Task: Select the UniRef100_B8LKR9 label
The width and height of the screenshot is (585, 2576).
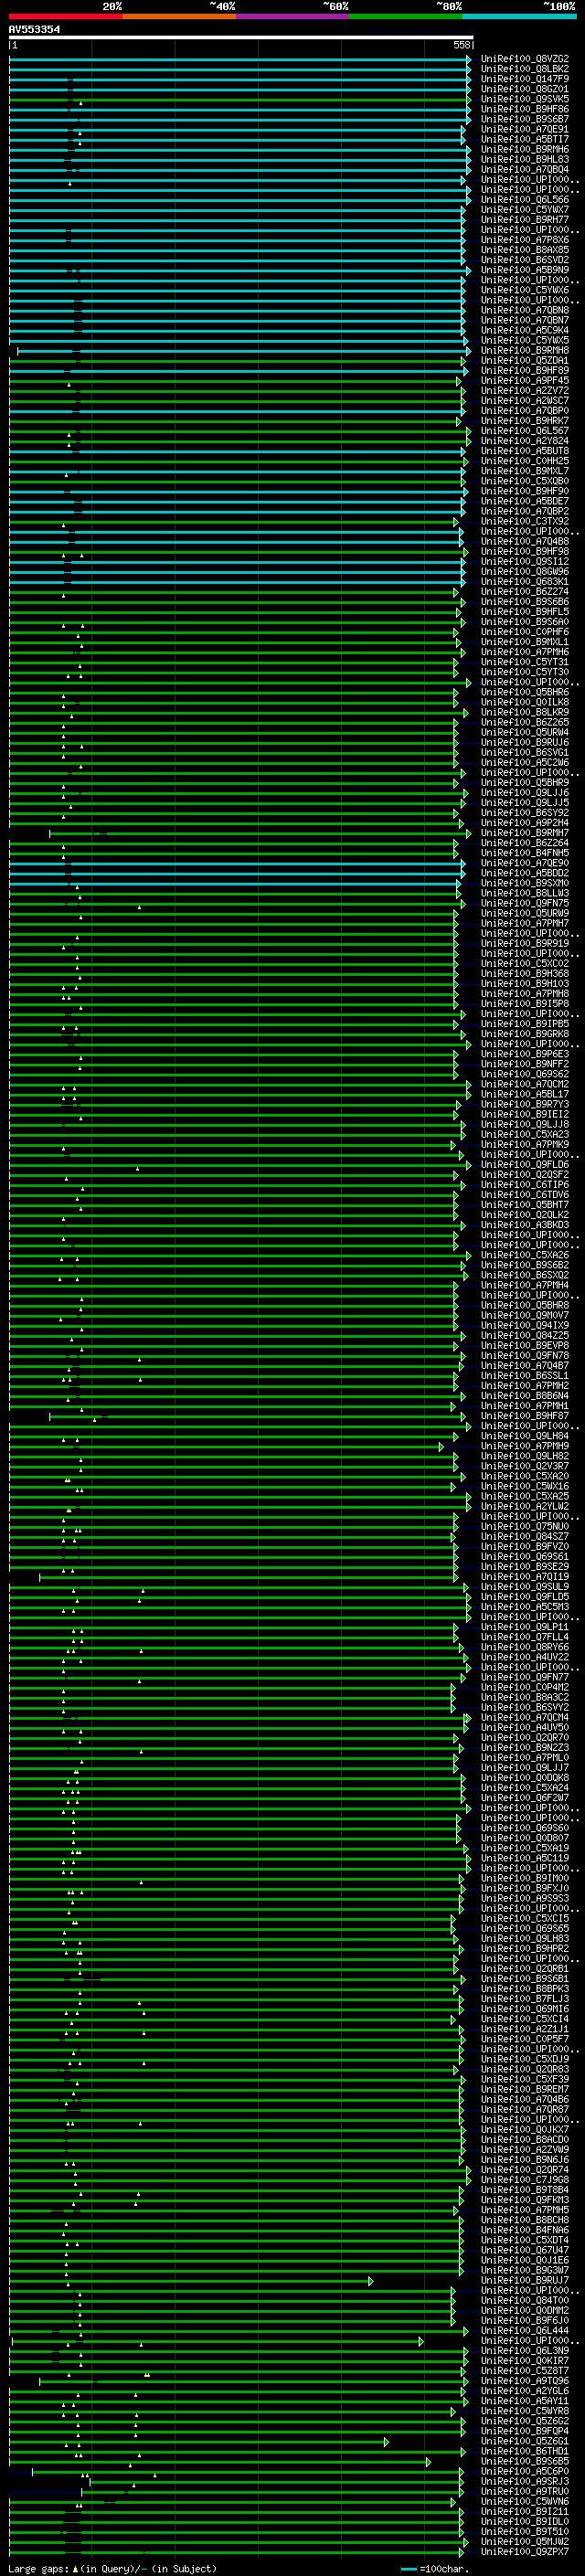Action: coord(525,712)
